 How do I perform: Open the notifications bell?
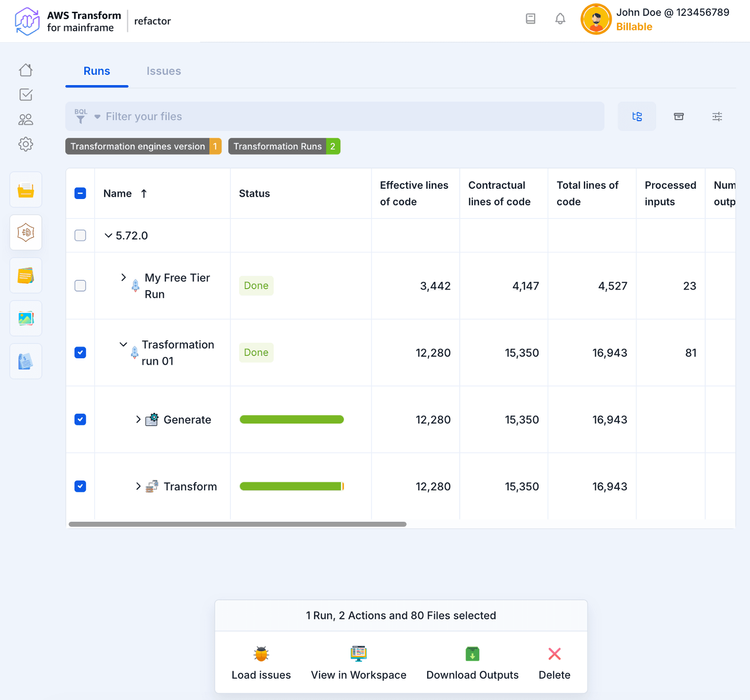pyautogui.click(x=560, y=19)
